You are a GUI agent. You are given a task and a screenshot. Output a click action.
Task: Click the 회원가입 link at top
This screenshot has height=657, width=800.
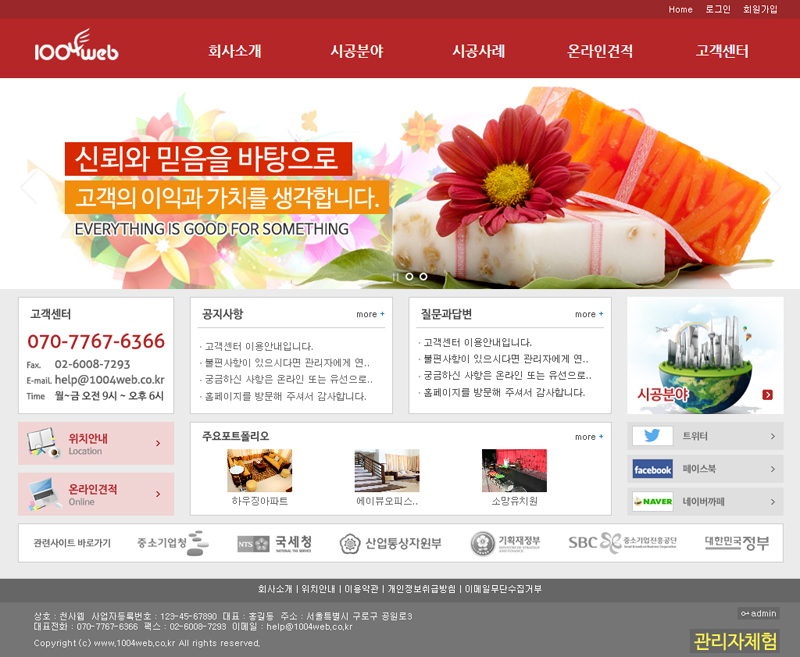tap(760, 9)
